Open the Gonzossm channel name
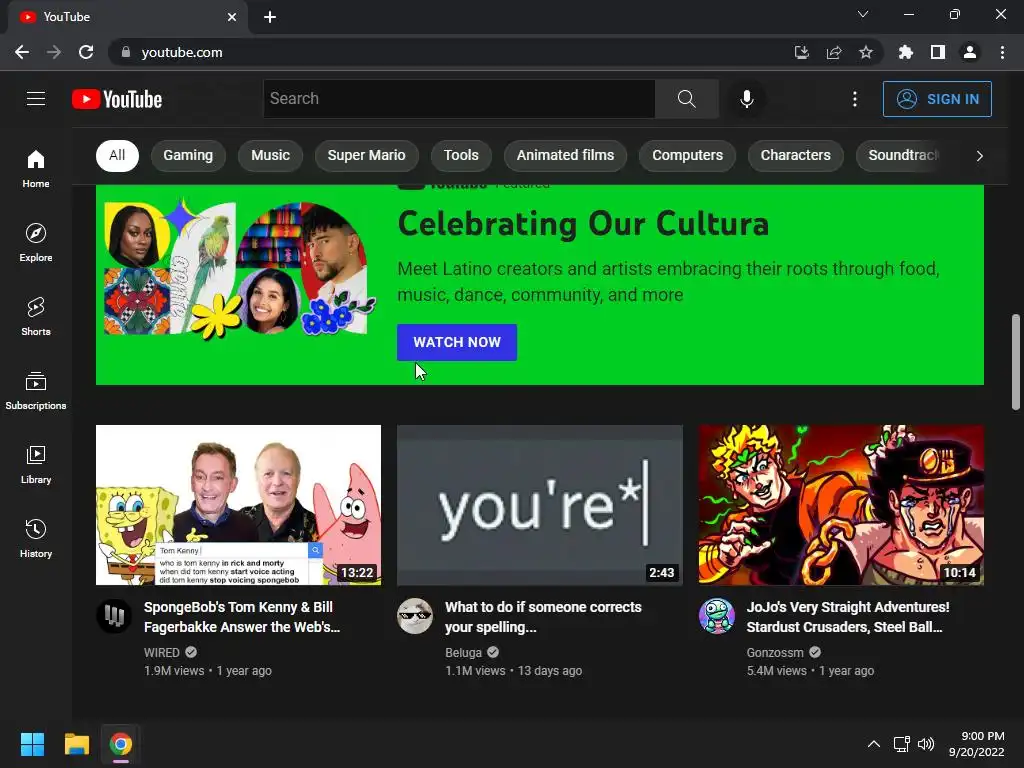Viewport: 1024px width, 768px height. tap(775, 652)
